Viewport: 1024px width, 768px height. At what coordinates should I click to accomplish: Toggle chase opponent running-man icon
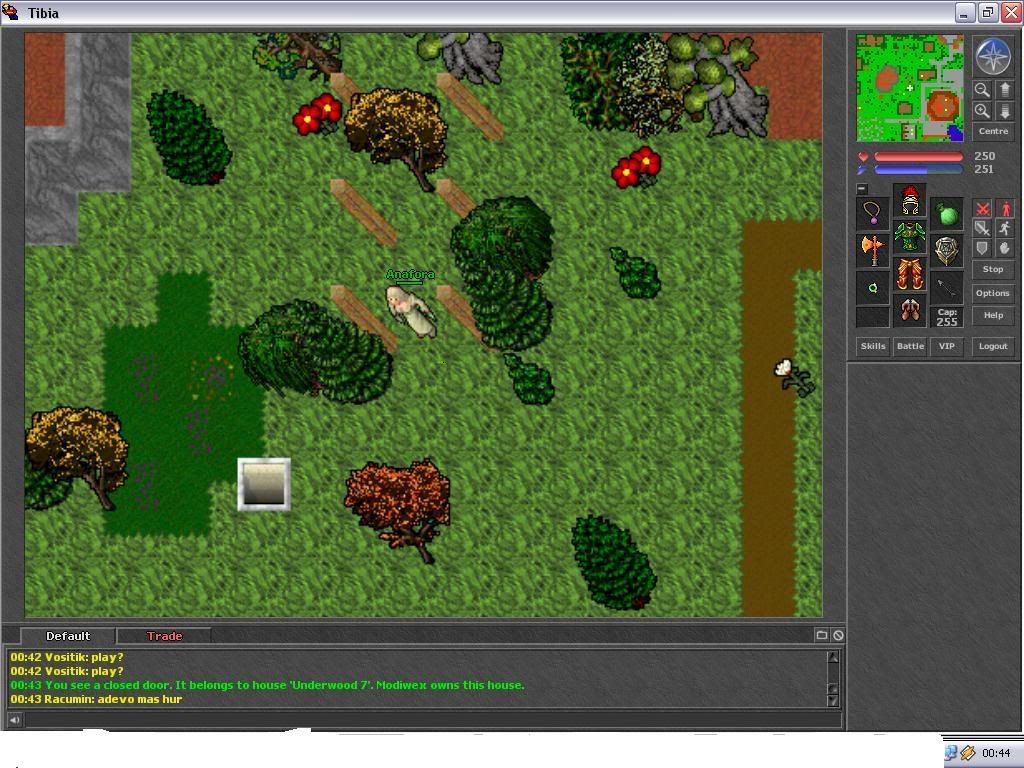pyautogui.click(x=1005, y=228)
